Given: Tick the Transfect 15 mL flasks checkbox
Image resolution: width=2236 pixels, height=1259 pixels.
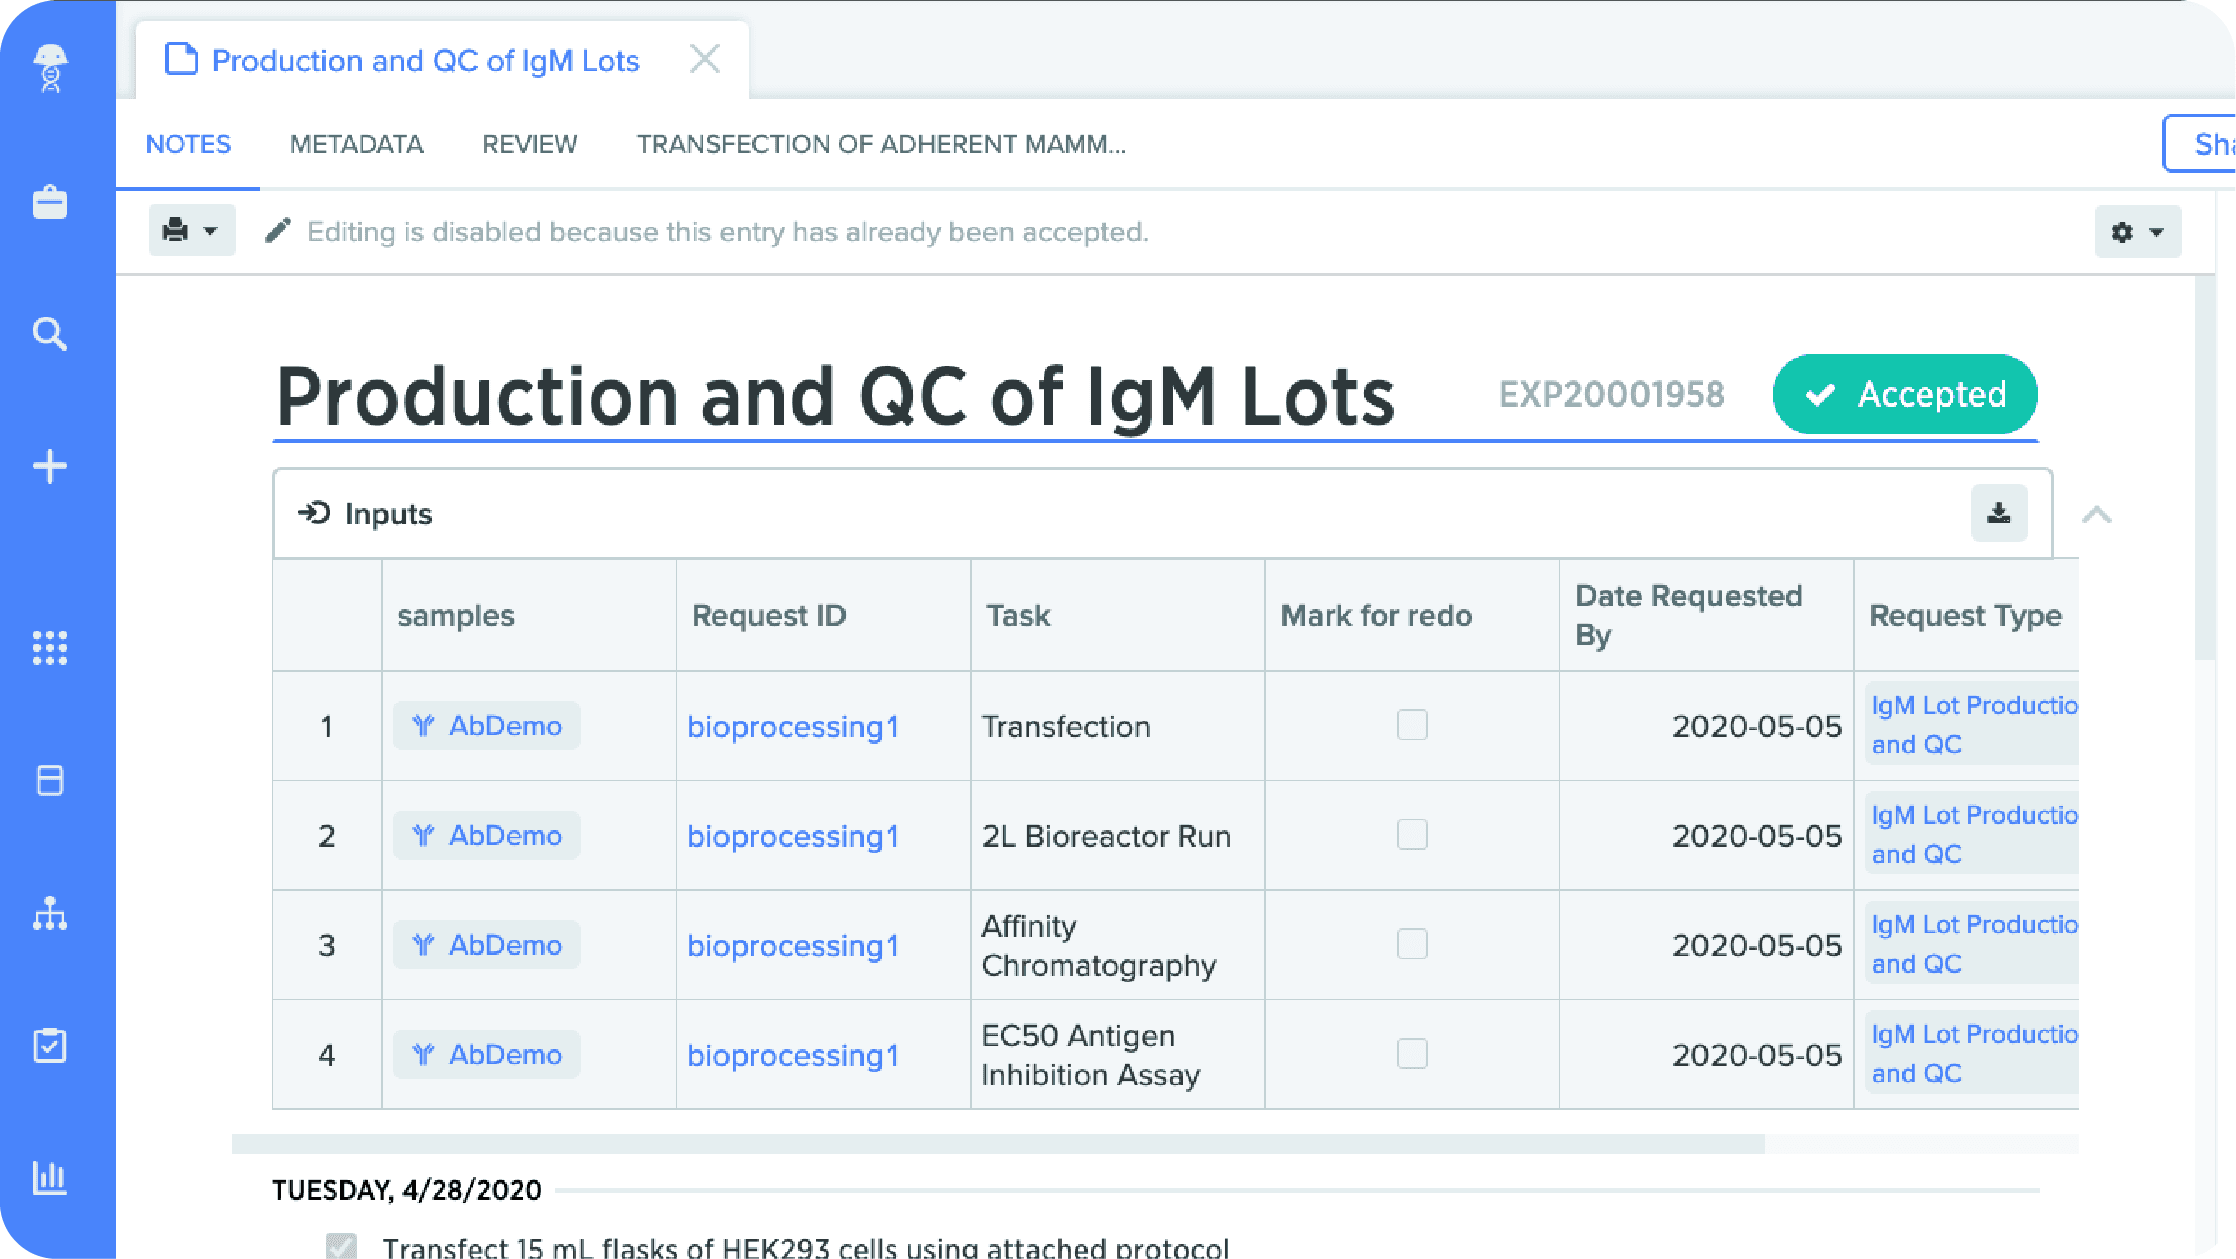Looking at the screenshot, I should click(341, 1246).
